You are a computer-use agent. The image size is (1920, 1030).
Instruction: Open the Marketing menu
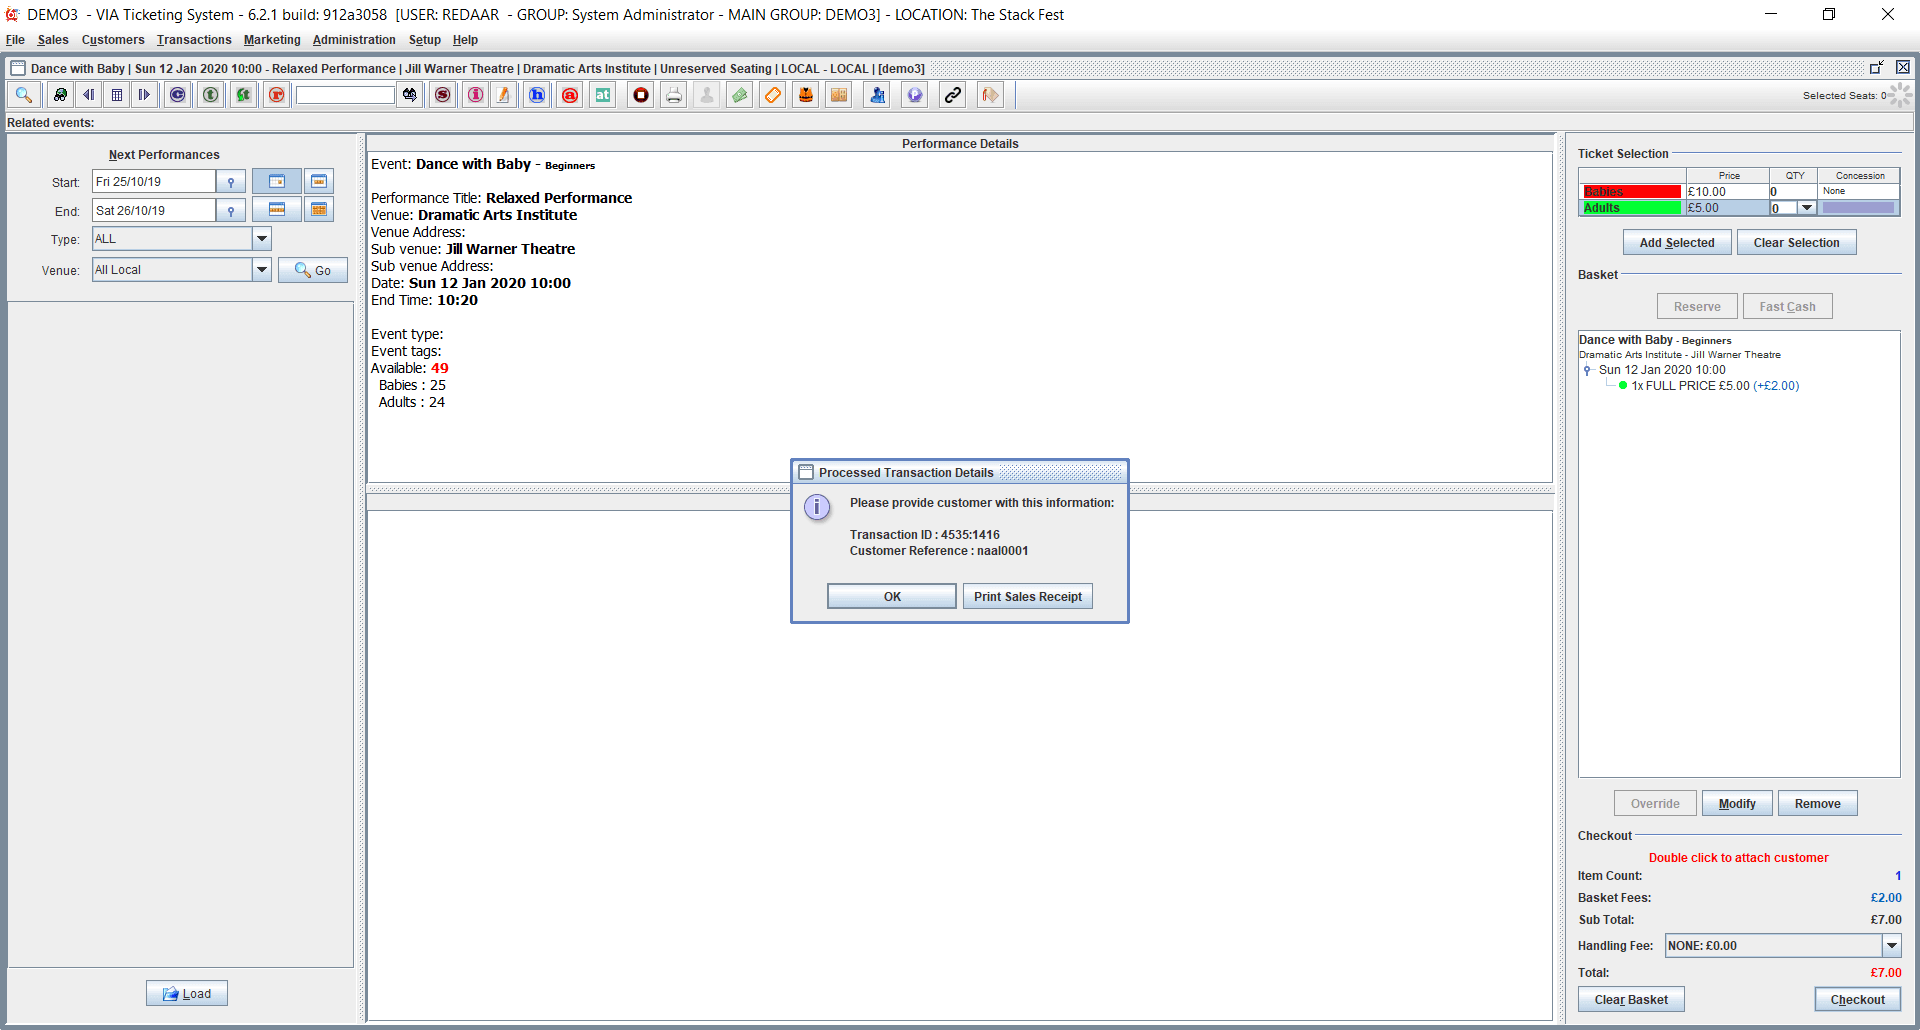coord(272,40)
